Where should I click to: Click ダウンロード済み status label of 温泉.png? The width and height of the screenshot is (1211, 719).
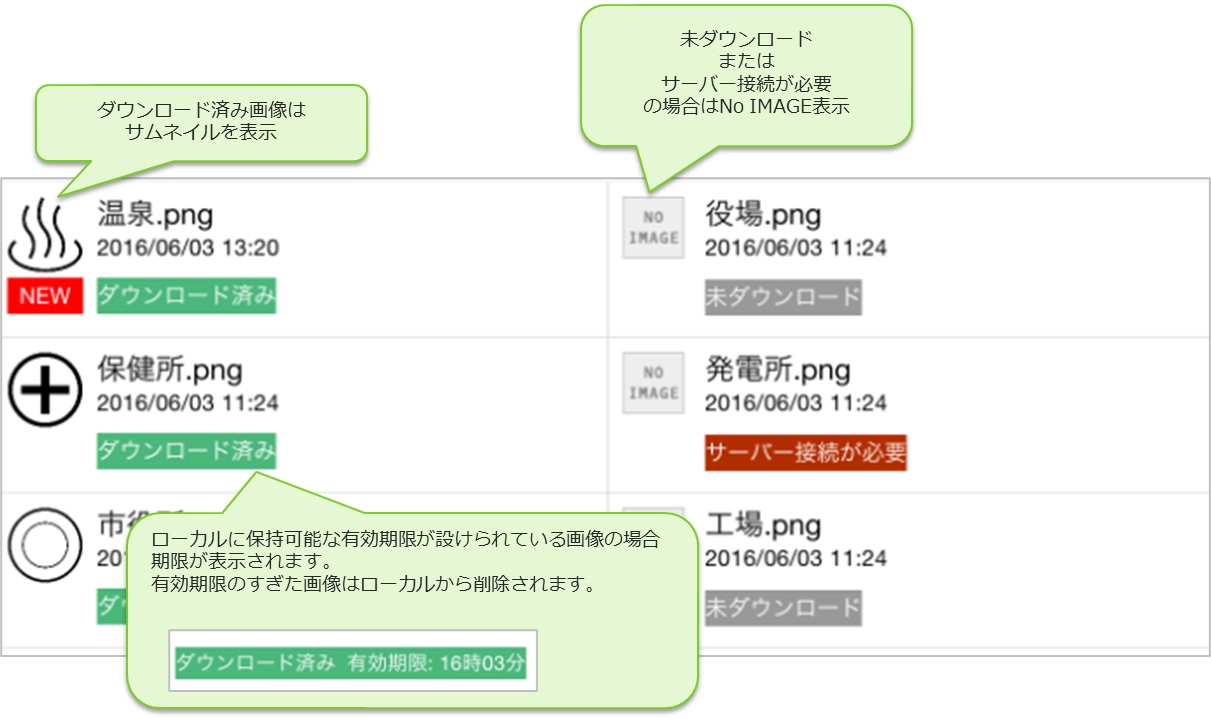(187, 296)
